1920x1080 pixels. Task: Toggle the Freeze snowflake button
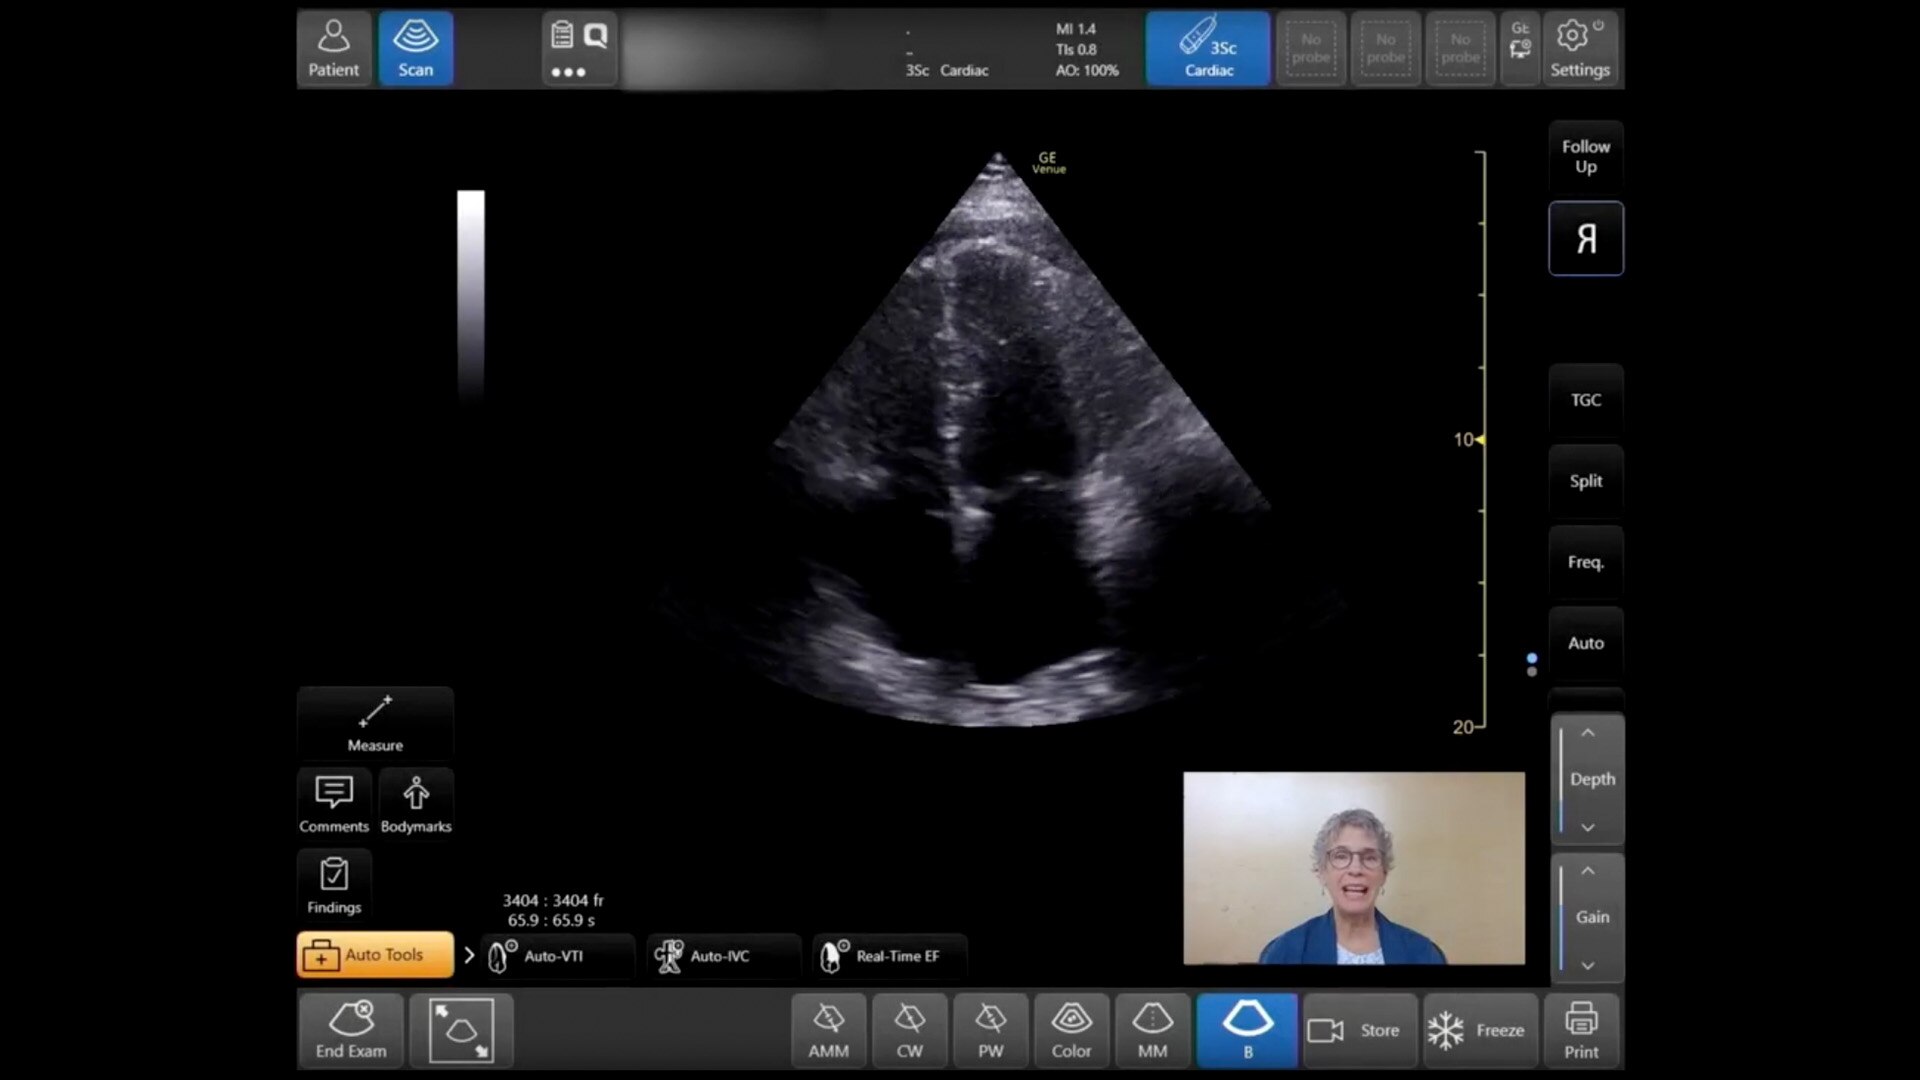pyautogui.click(x=1478, y=1030)
